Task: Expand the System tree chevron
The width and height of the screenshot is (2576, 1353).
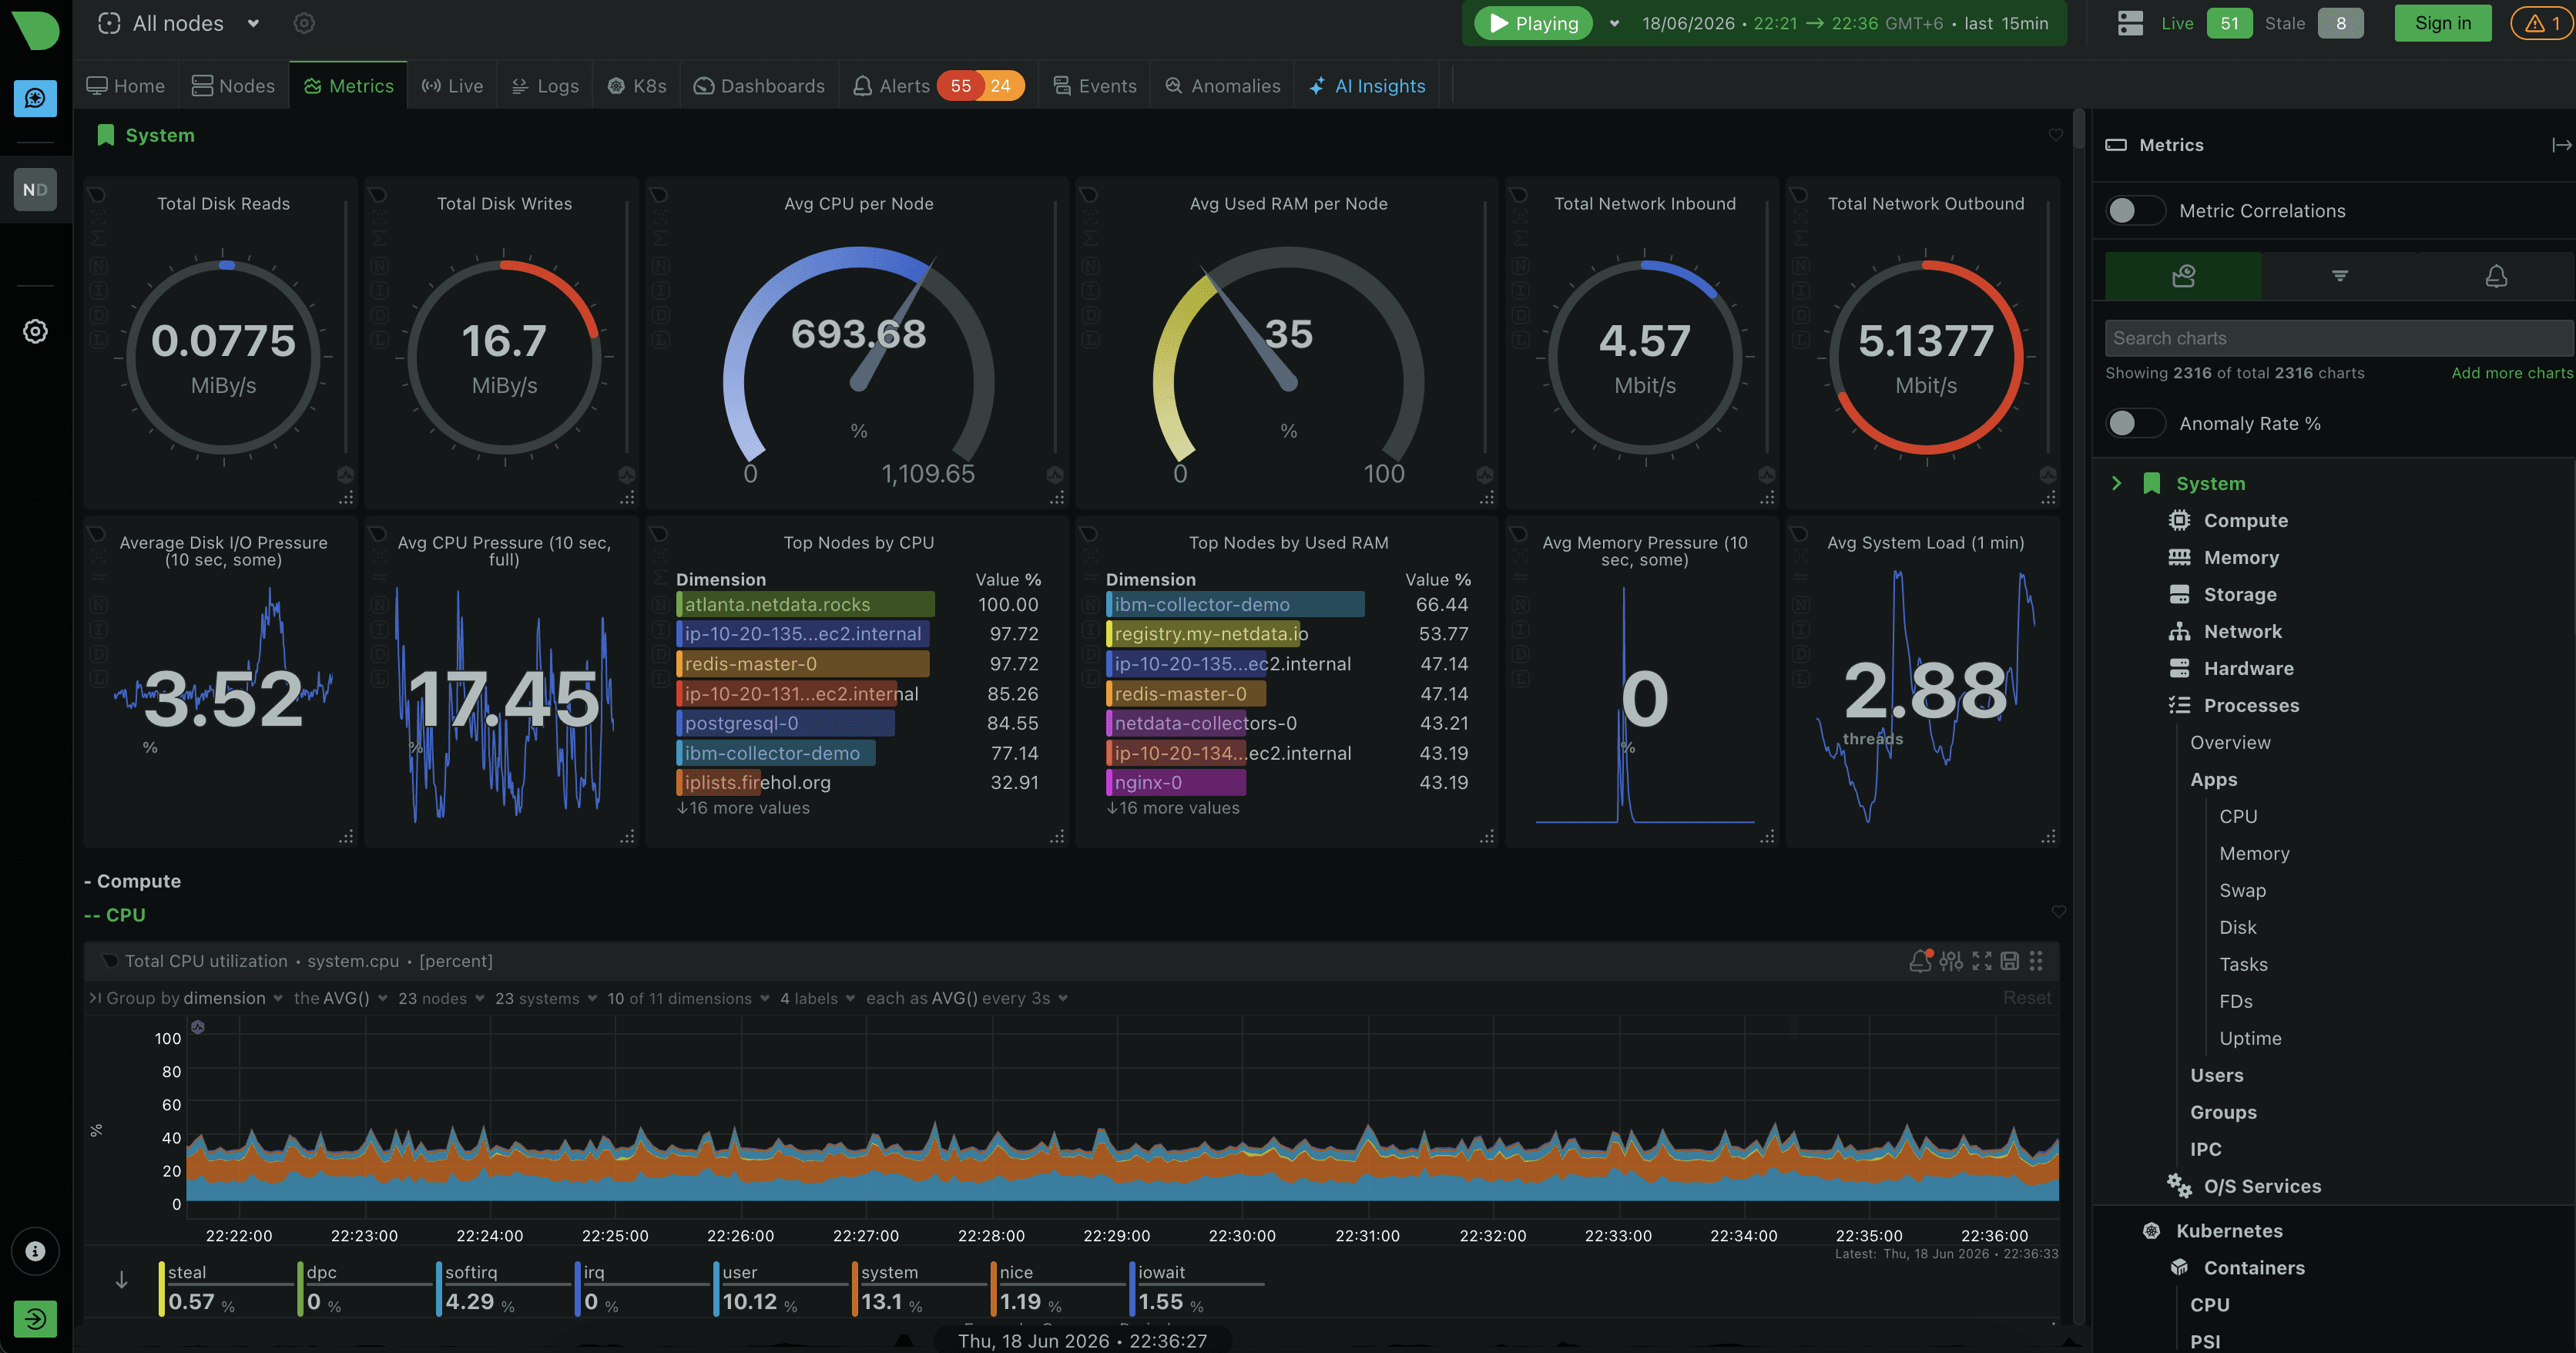Action: click(2116, 483)
